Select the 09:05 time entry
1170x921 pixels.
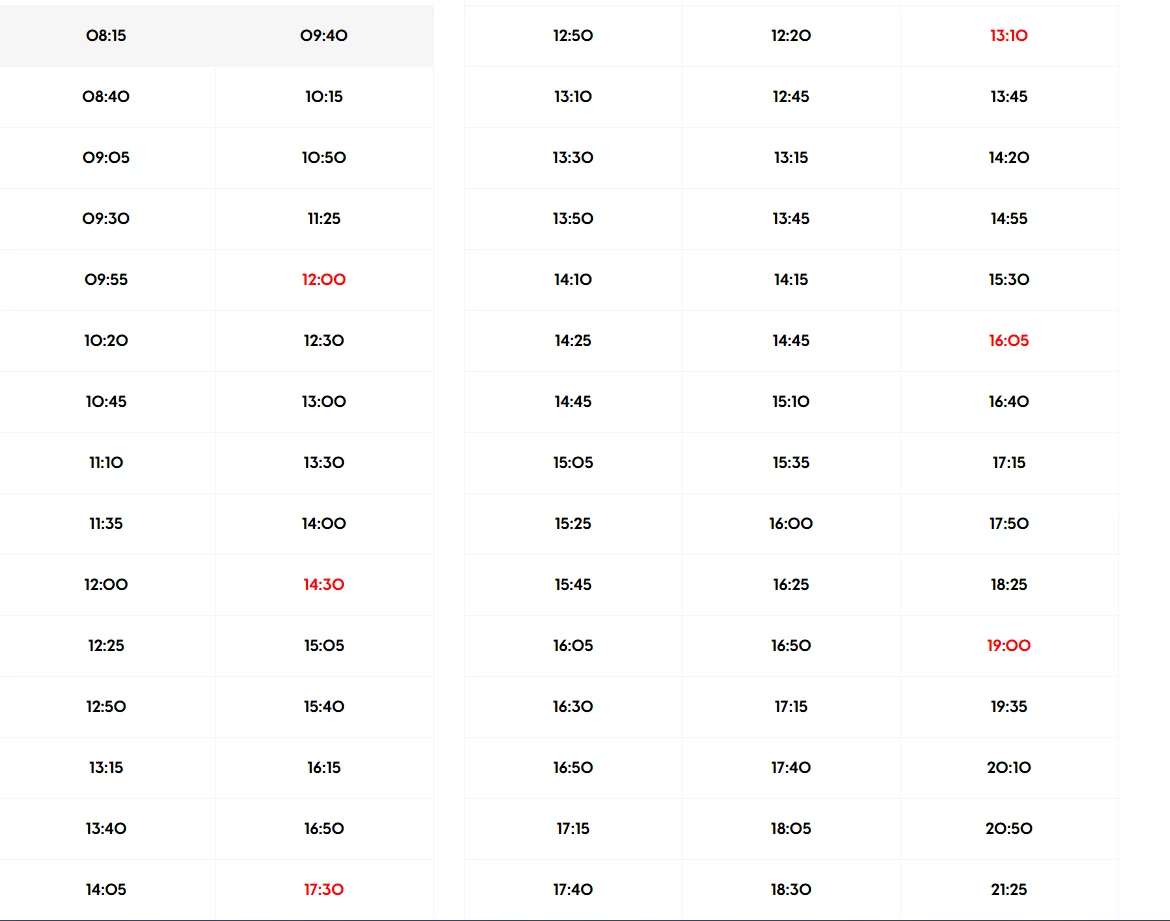(x=106, y=158)
